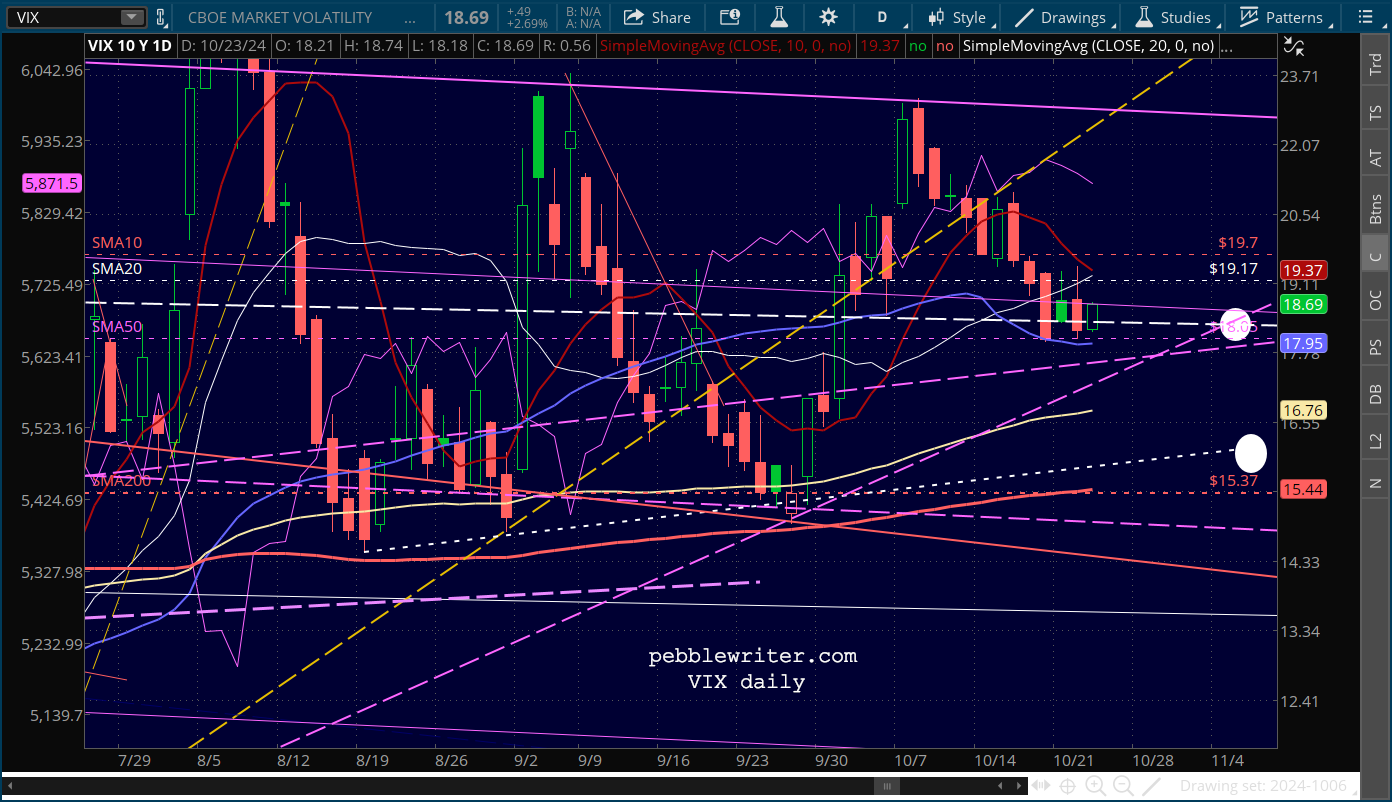Toggle the study legend collapse icon
The height and width of the screenshot is (802, 1392).
1293,46
